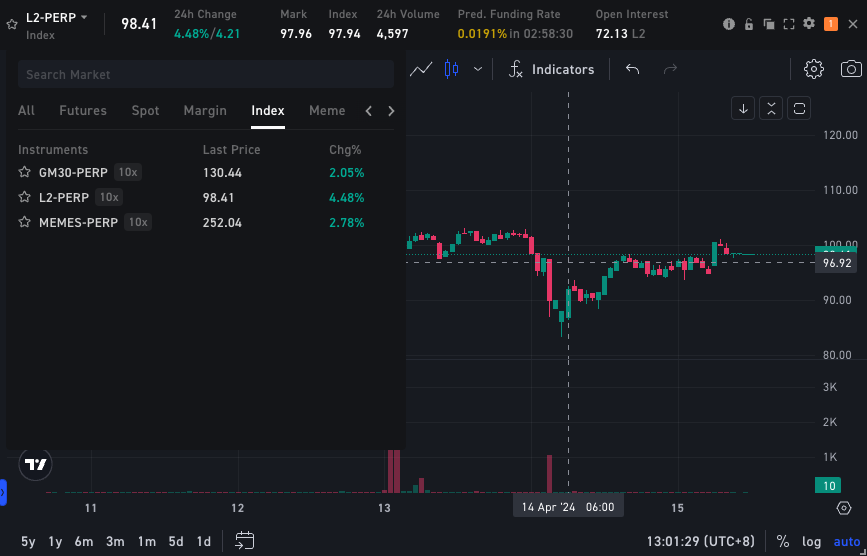Switch to the Margin tab
Image resolution: width=867 pixels, height=556 pixels.
pyautogui.click(x=205, y=111)
